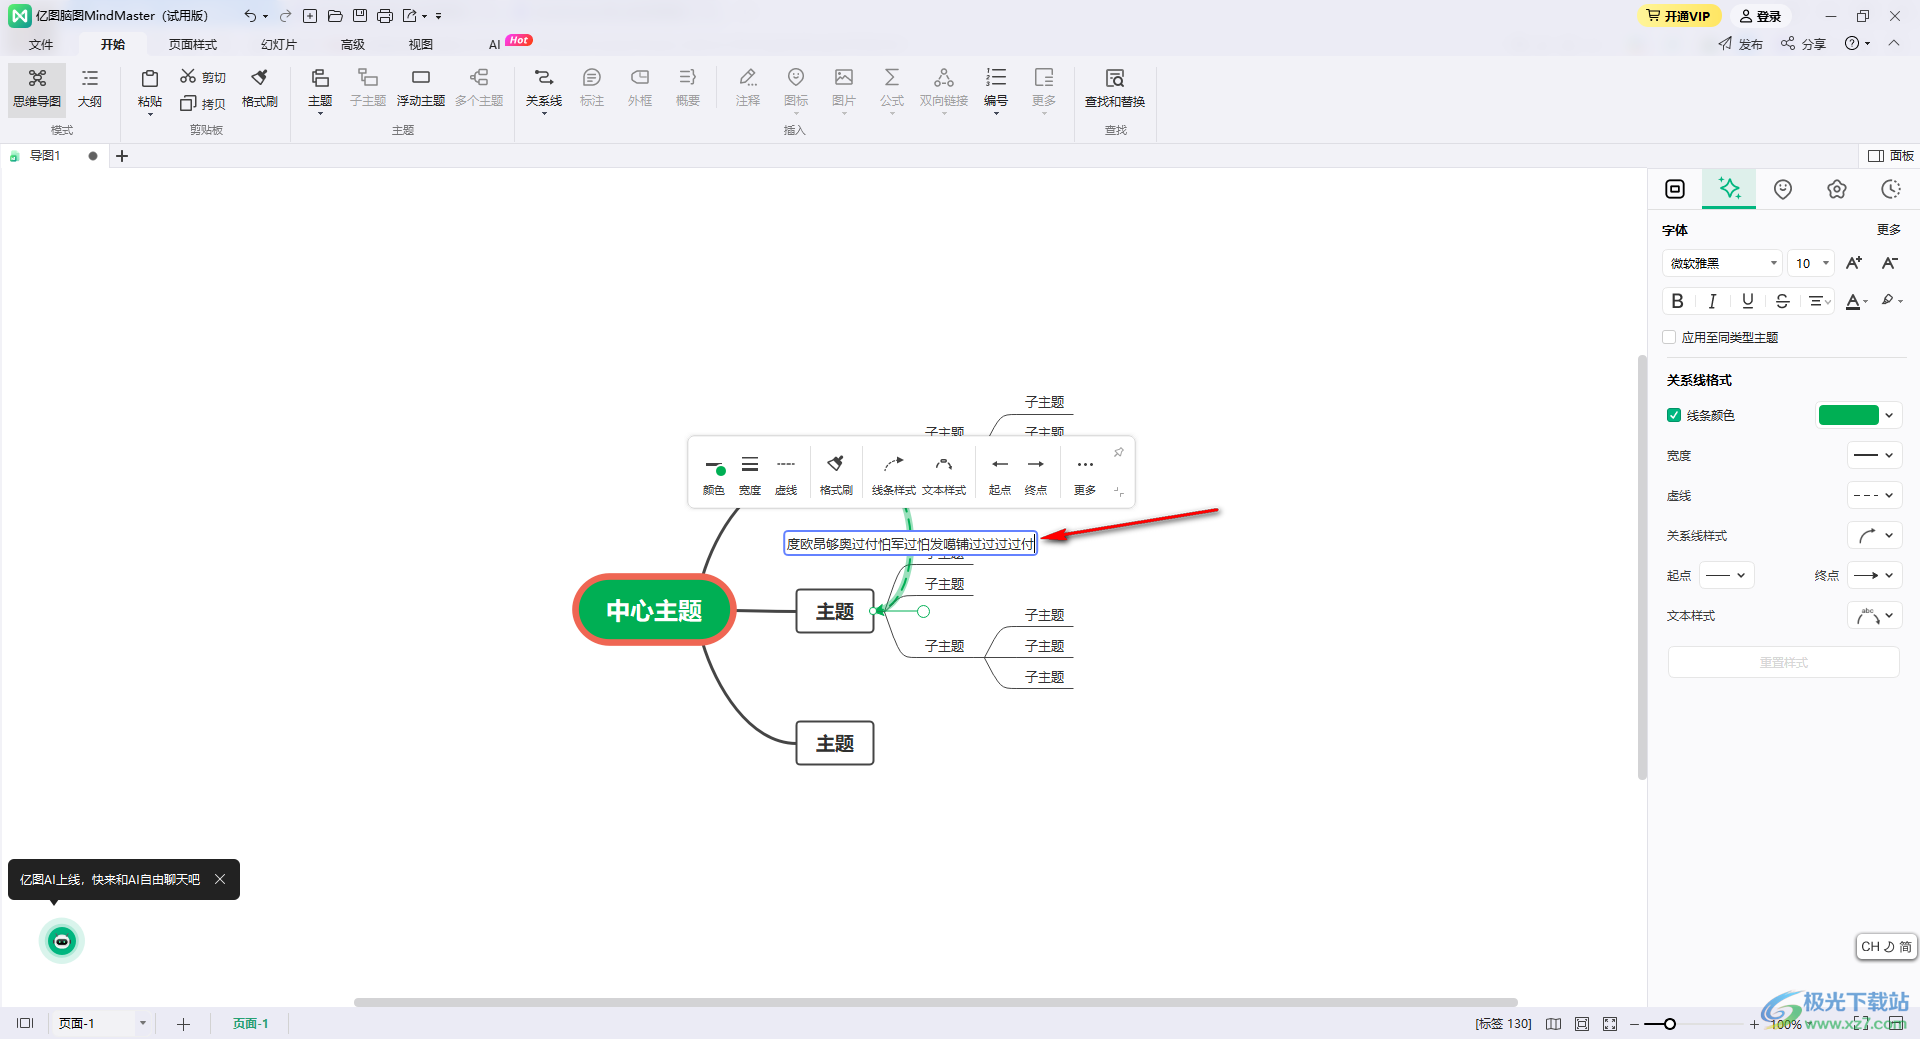The width and height of the screenshot is (1920, 1040).
Task: Open the relationship line style (关系线样式) dropdown
Action: [x=1874, y=535]
